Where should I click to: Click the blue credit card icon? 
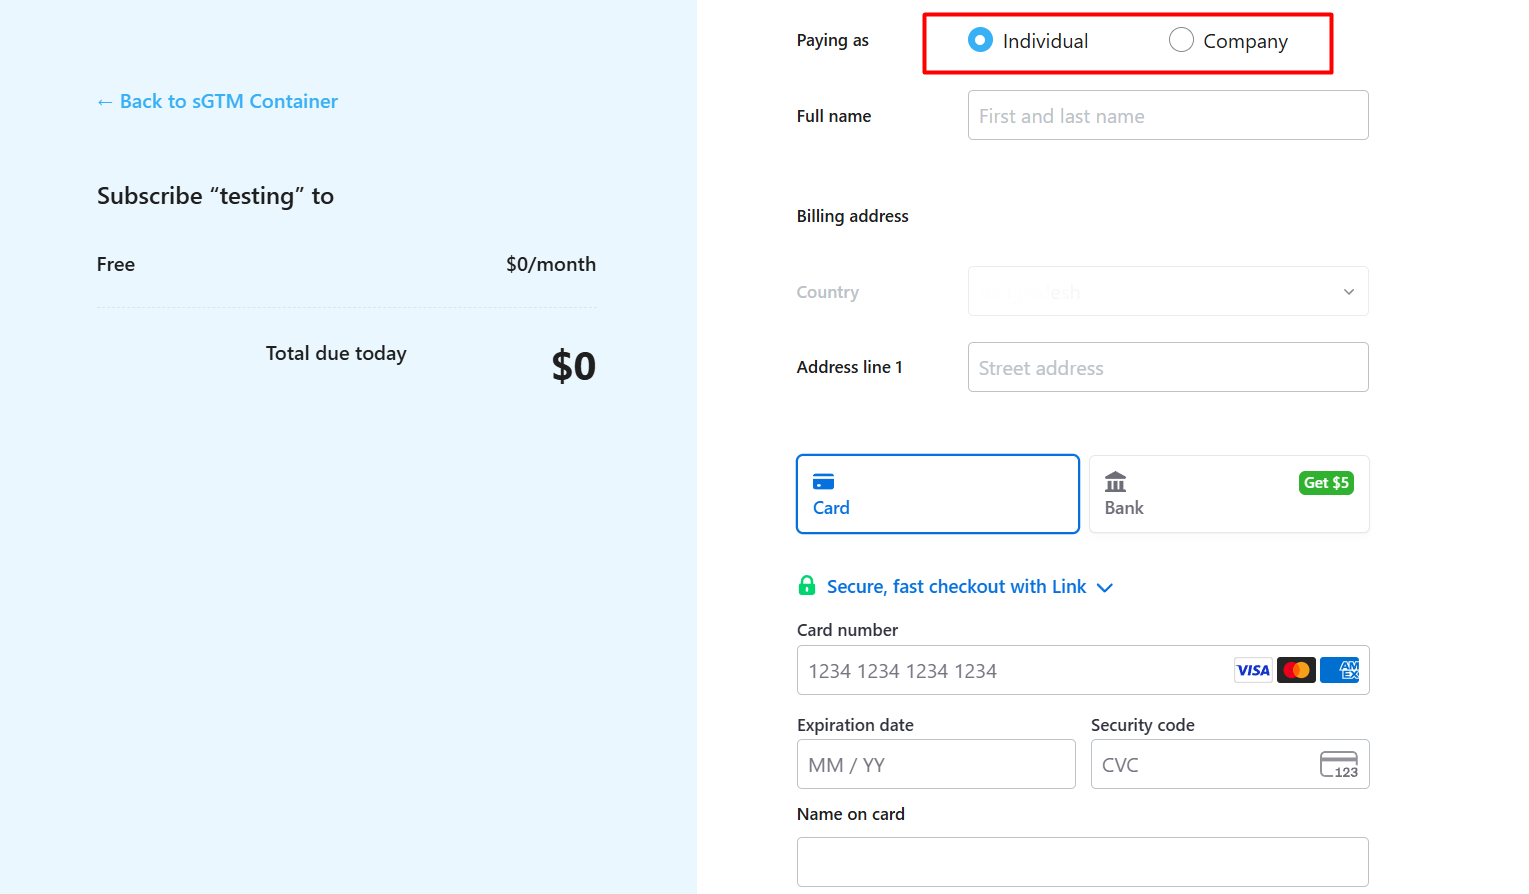click(x=823, y=482)
